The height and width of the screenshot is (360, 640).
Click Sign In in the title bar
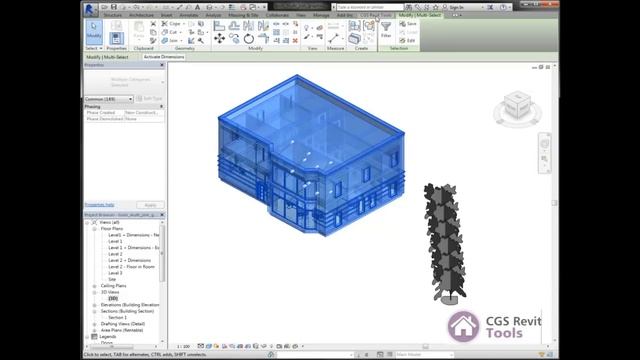click(x=456, y=7)
